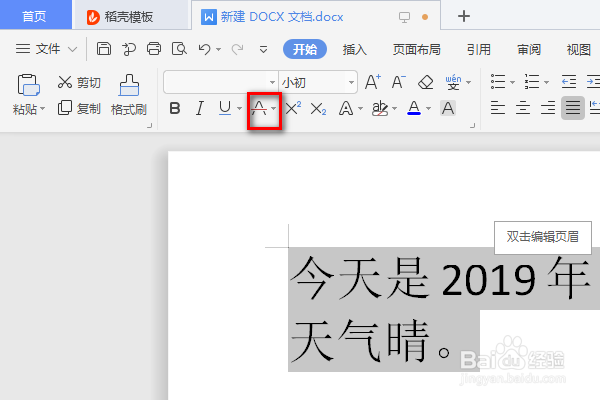
Task: Align text left
Action: (x=498, y=108)
